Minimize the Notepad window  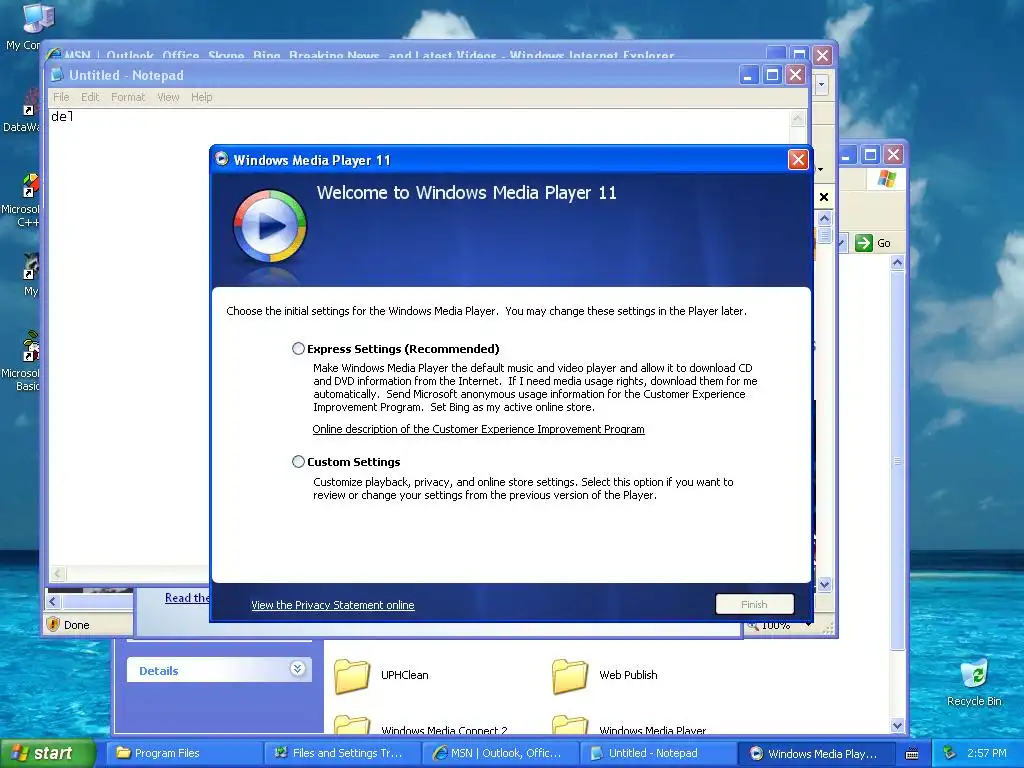748,75
